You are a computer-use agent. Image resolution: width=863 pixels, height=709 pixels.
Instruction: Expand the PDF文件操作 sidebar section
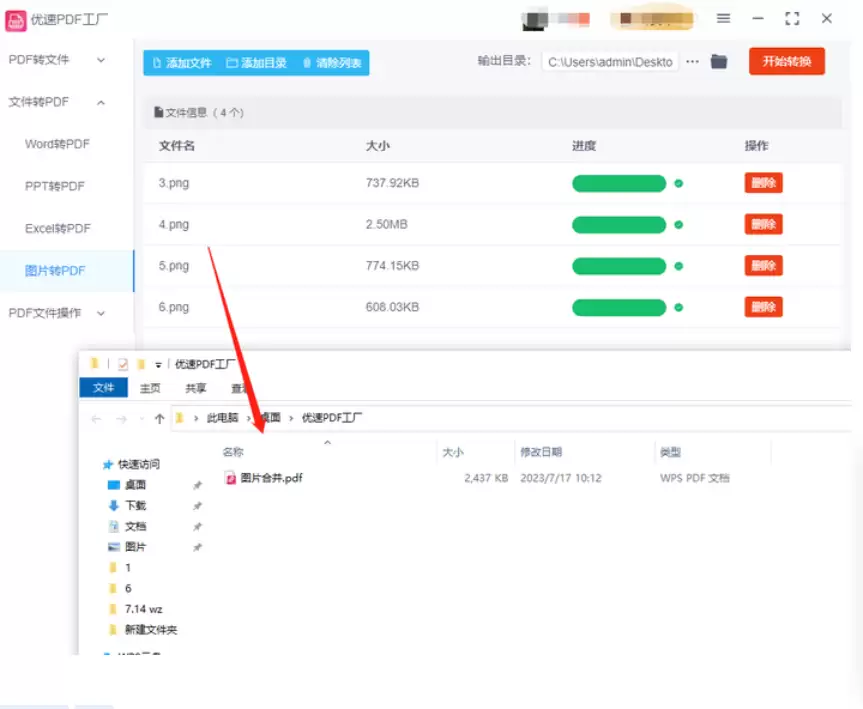point(56,313)
